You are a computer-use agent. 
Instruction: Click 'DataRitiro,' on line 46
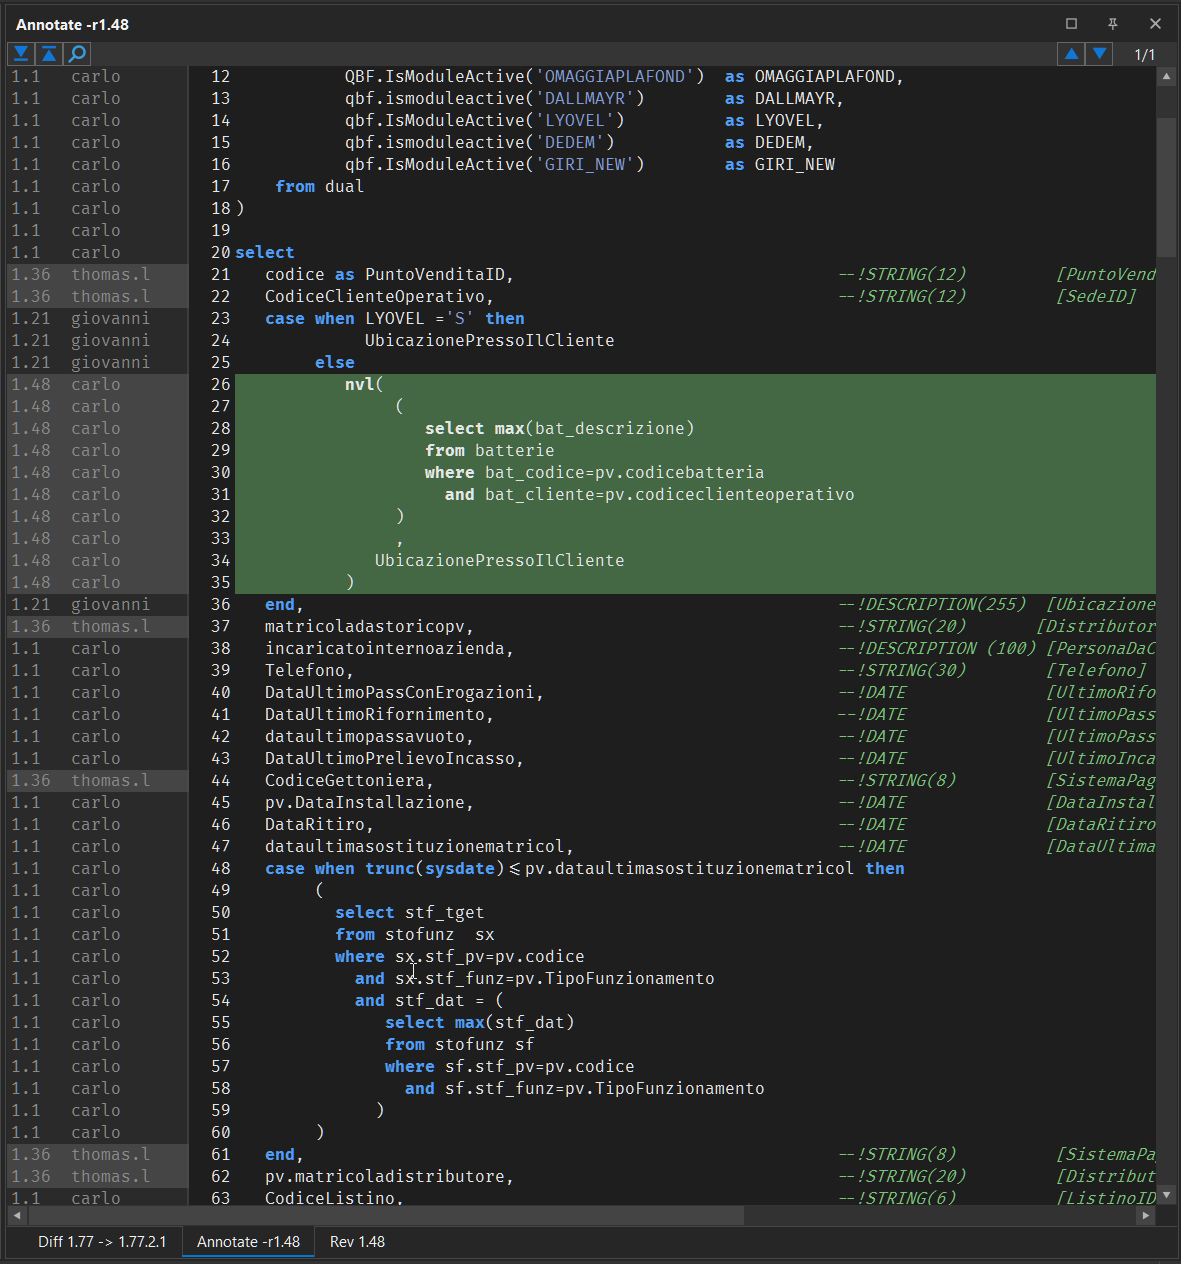point(319,825)
